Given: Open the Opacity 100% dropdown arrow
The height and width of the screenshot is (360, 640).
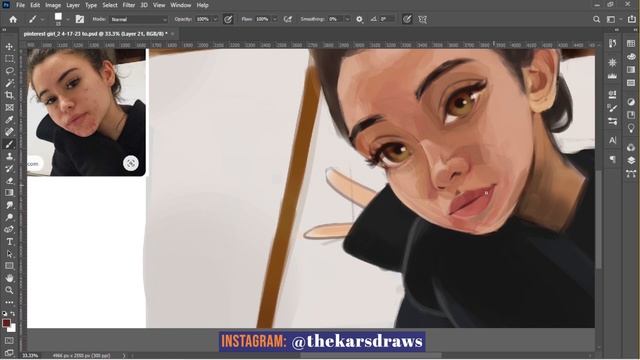Looking at the screenshot, I should tap(215, 19).
